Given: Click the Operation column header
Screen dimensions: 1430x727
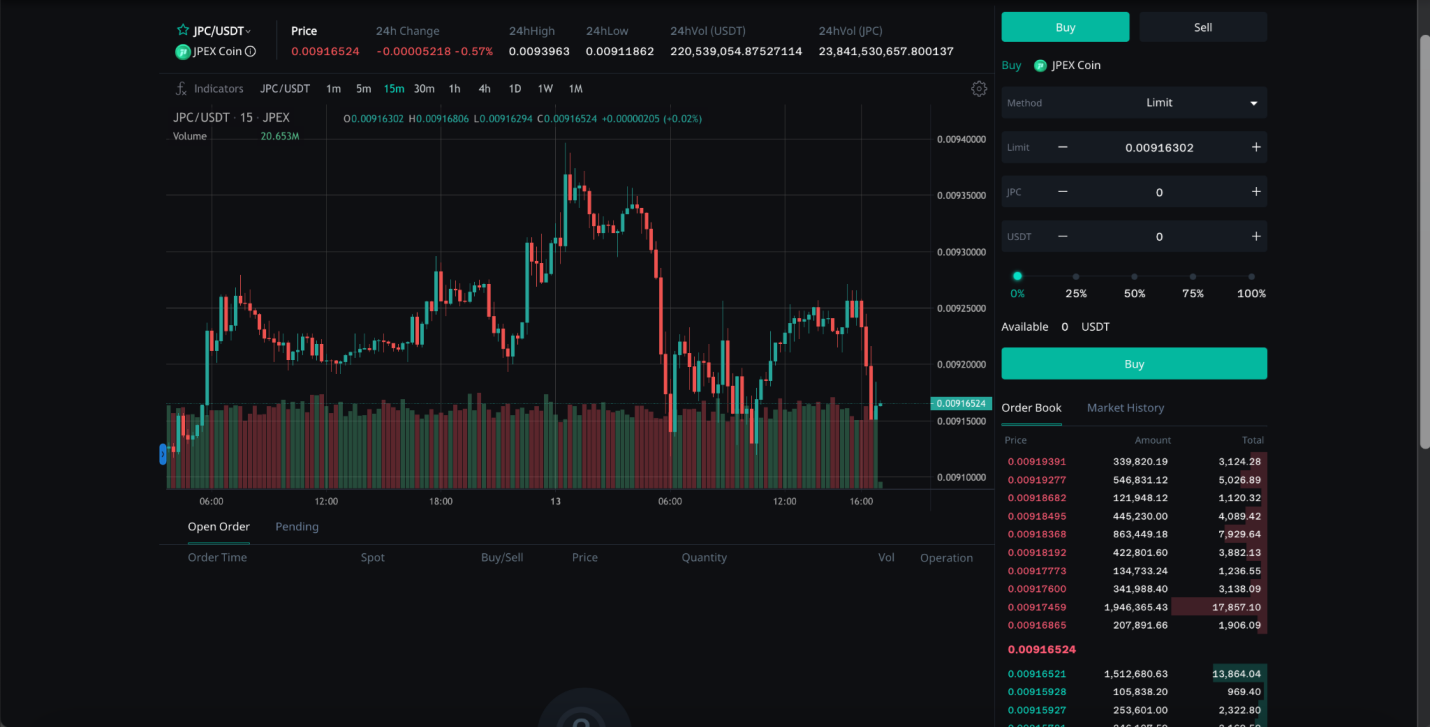Looking at the screenshot, I should point(946,558).
